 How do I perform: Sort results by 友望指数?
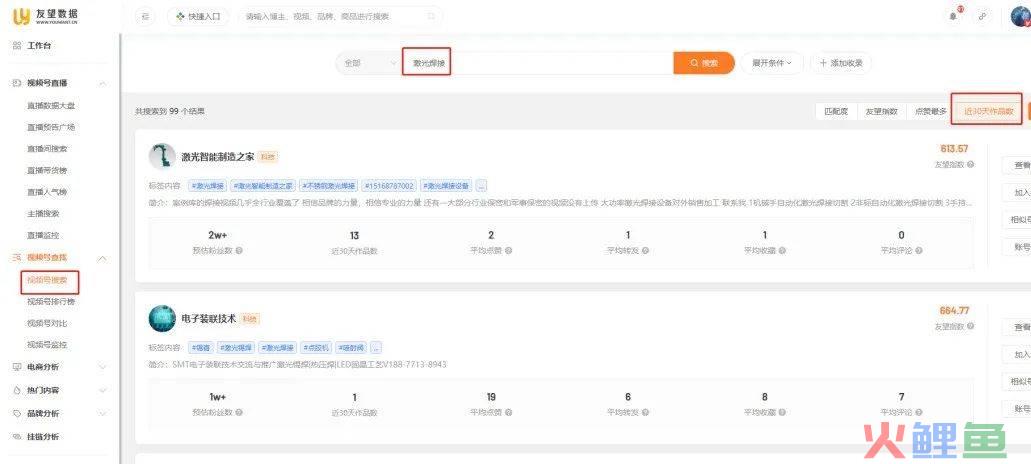coord(881,112)
